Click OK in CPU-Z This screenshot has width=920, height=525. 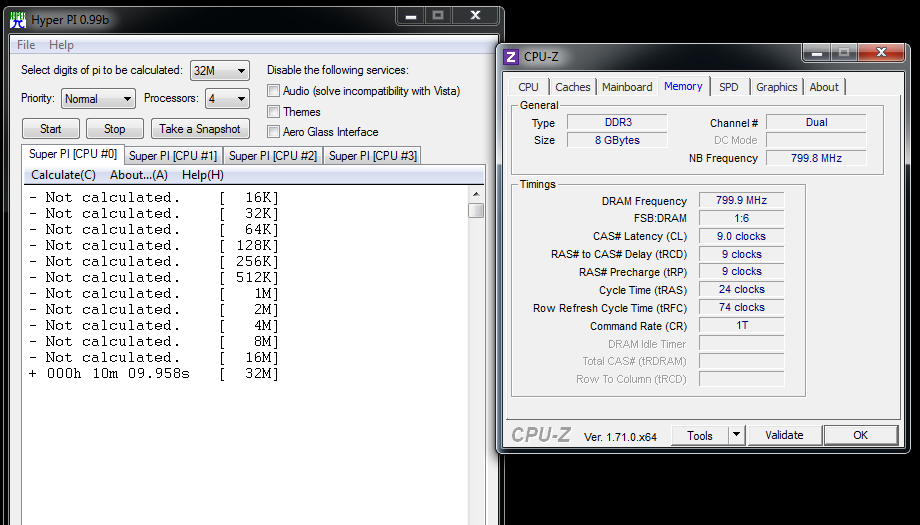click(x=860, y=435)
